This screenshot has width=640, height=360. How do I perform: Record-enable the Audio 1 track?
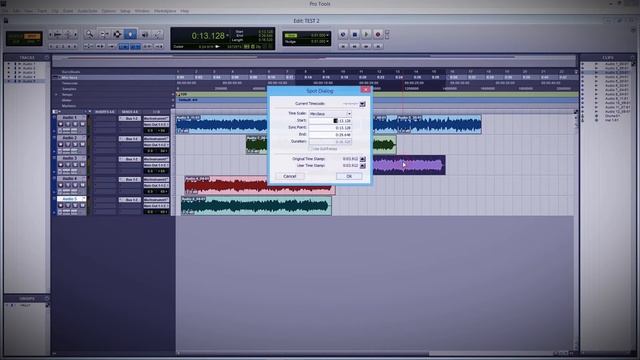coord(61,124)
